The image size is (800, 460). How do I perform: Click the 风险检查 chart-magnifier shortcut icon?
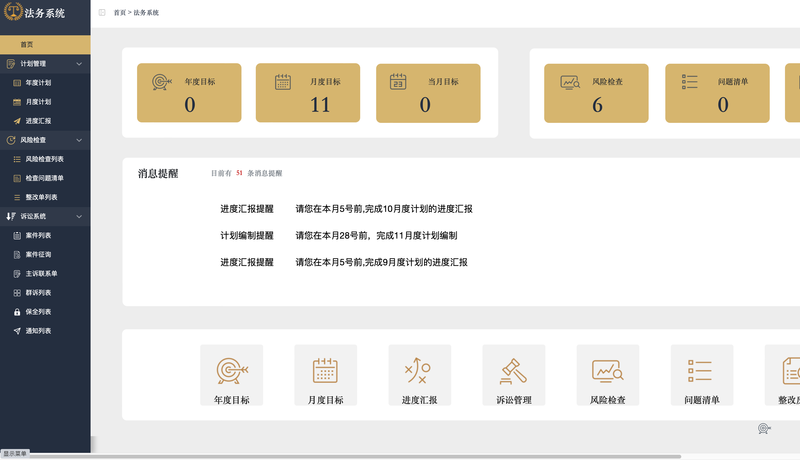pyautogui.click(x=607, y=370)
